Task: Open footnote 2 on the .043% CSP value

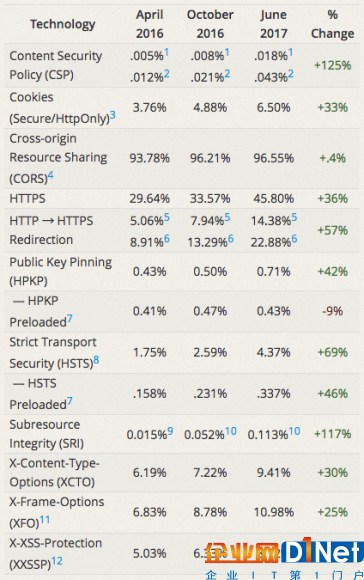Action: 291,74
